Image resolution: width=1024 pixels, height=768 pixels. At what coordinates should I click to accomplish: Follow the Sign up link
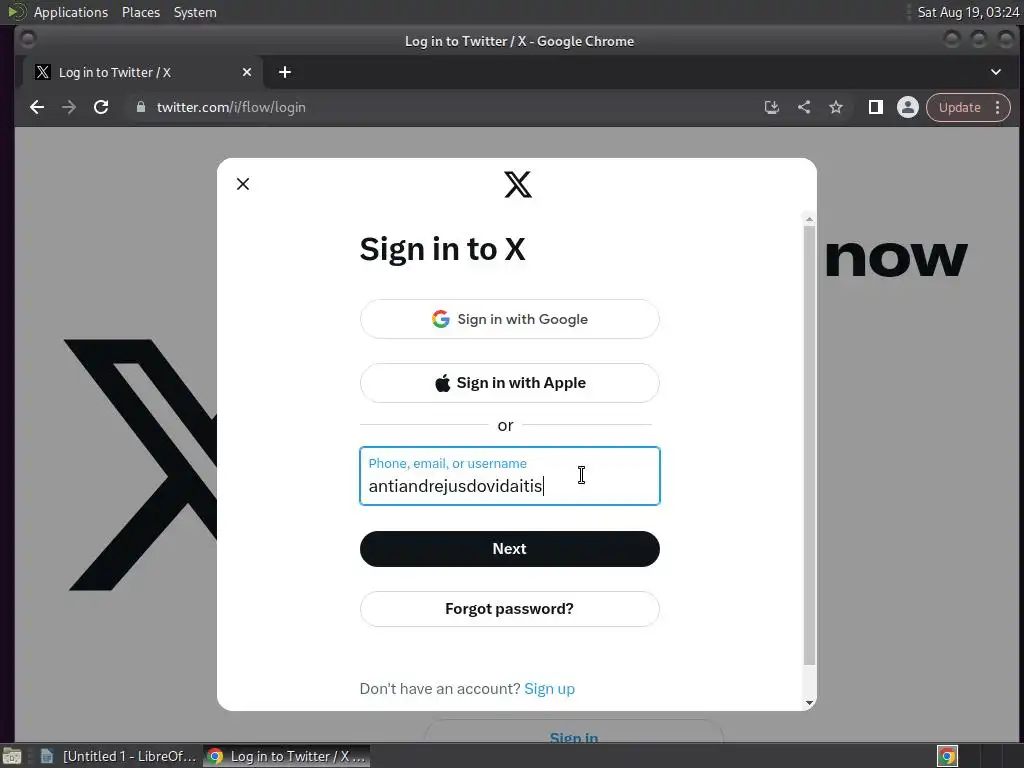point(549,689)
